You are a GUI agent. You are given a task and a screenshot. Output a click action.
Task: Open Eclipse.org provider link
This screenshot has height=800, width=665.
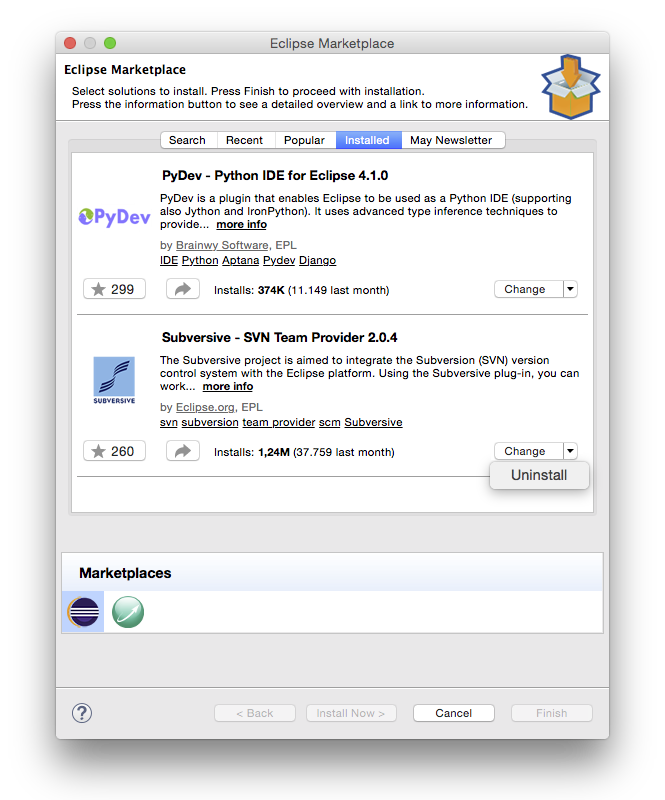click(x=205, y=407)
